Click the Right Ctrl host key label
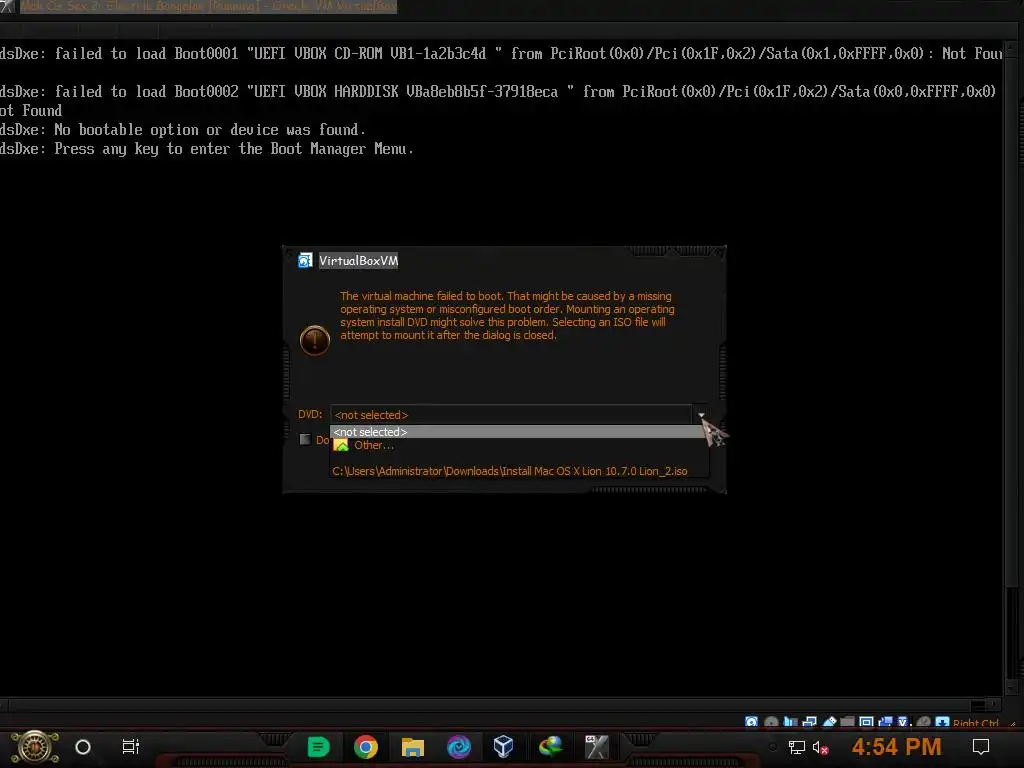The height and width of the screenshot is (768, 1024). click(x=976, y=723)
